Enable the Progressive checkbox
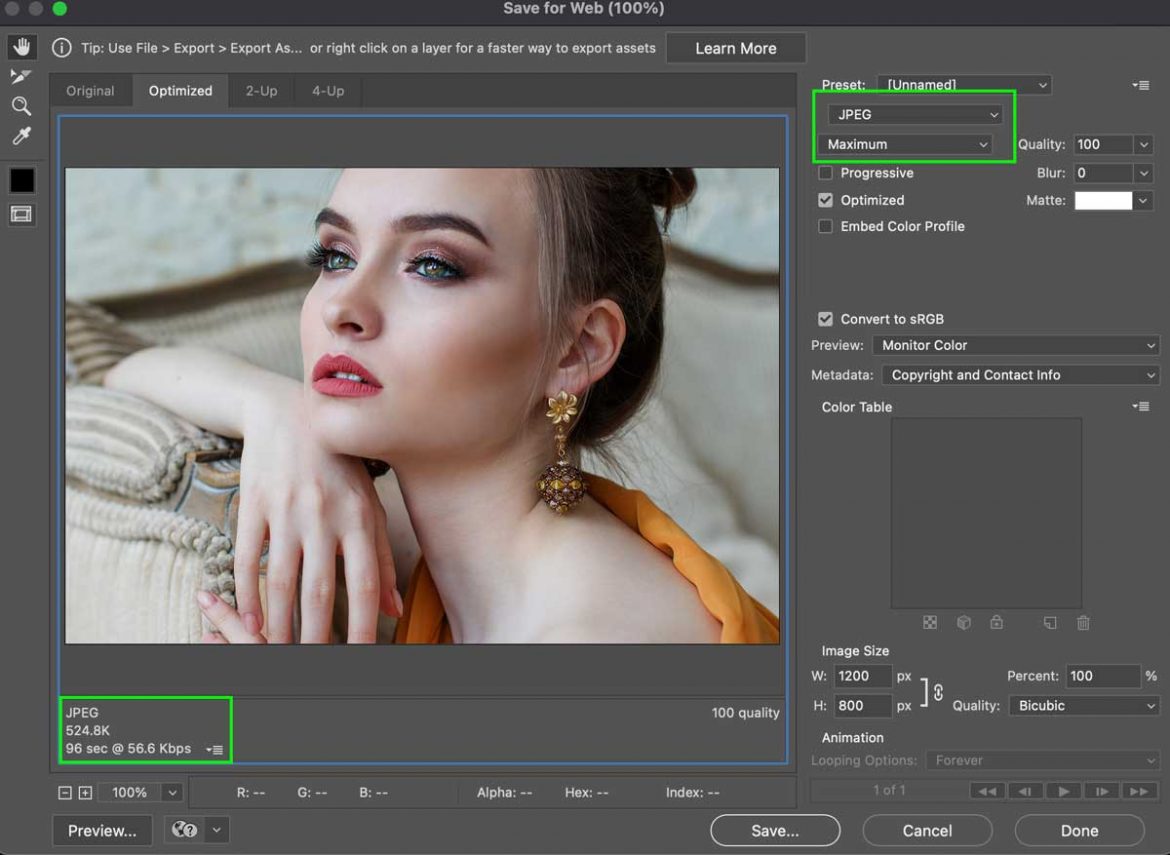The width and height of the screenshot is (1170, 855). 825,173
